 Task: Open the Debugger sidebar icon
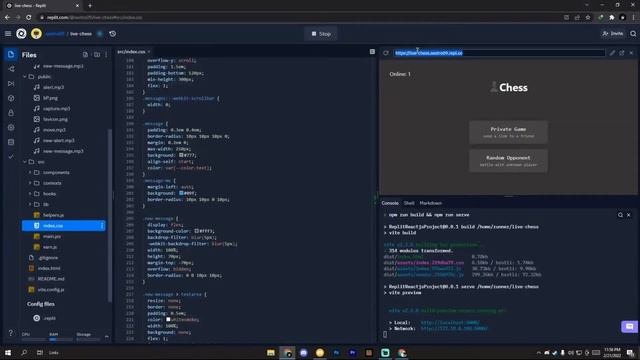click(x=11, y=84)
